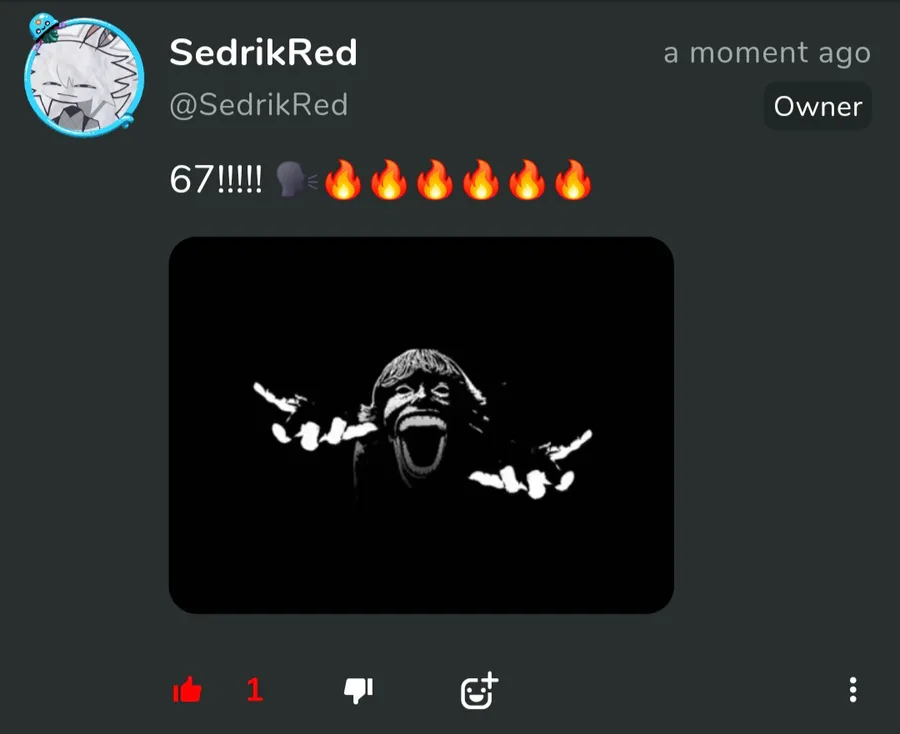Open SedrikRed's profile avatar
Image resolution: width=900 pixels, height=734 pixels.
(x=84, y=76)
